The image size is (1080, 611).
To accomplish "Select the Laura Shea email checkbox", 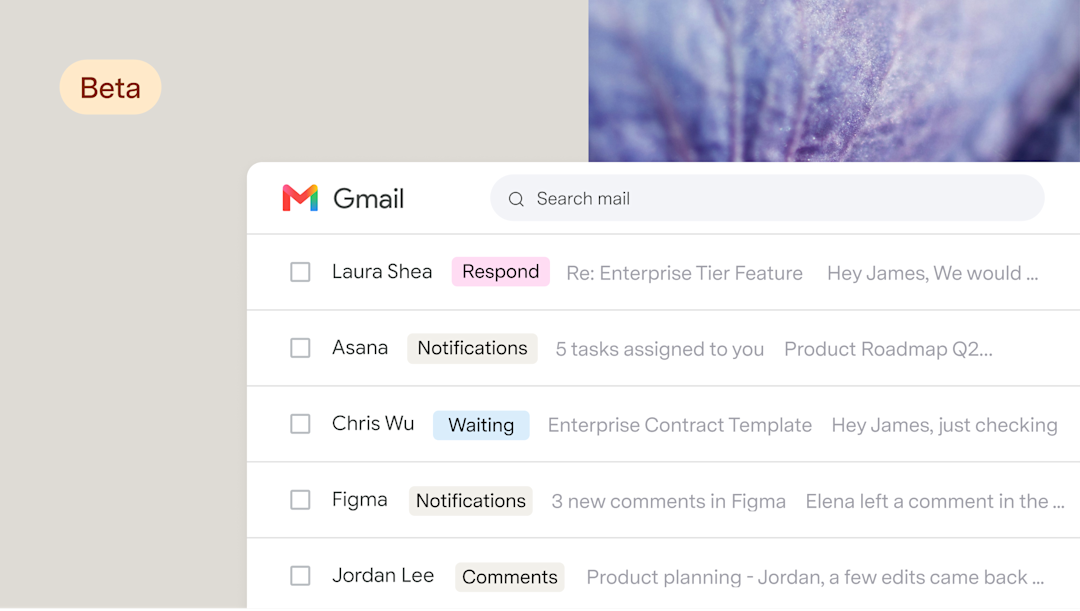I will coord(300,272).
